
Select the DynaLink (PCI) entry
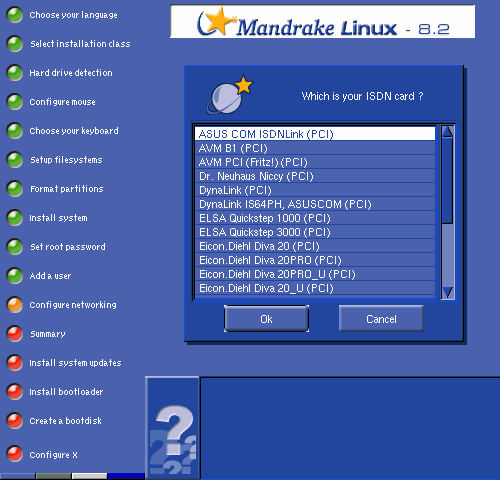pyautogui.click(x=315, y=190)
